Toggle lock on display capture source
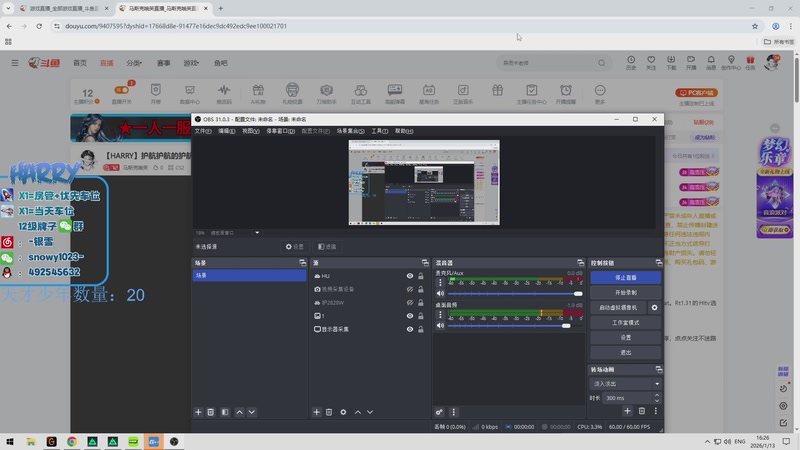800x450 pixels. (421, 329)
